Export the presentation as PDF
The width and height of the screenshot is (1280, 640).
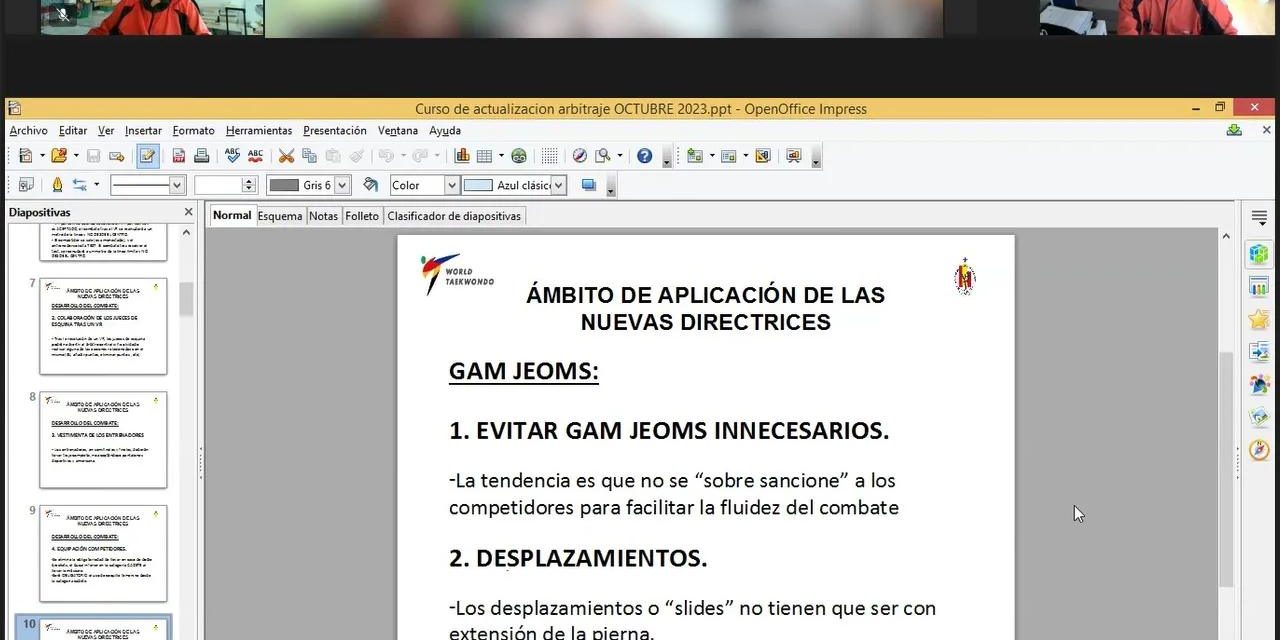coord(179,156)
